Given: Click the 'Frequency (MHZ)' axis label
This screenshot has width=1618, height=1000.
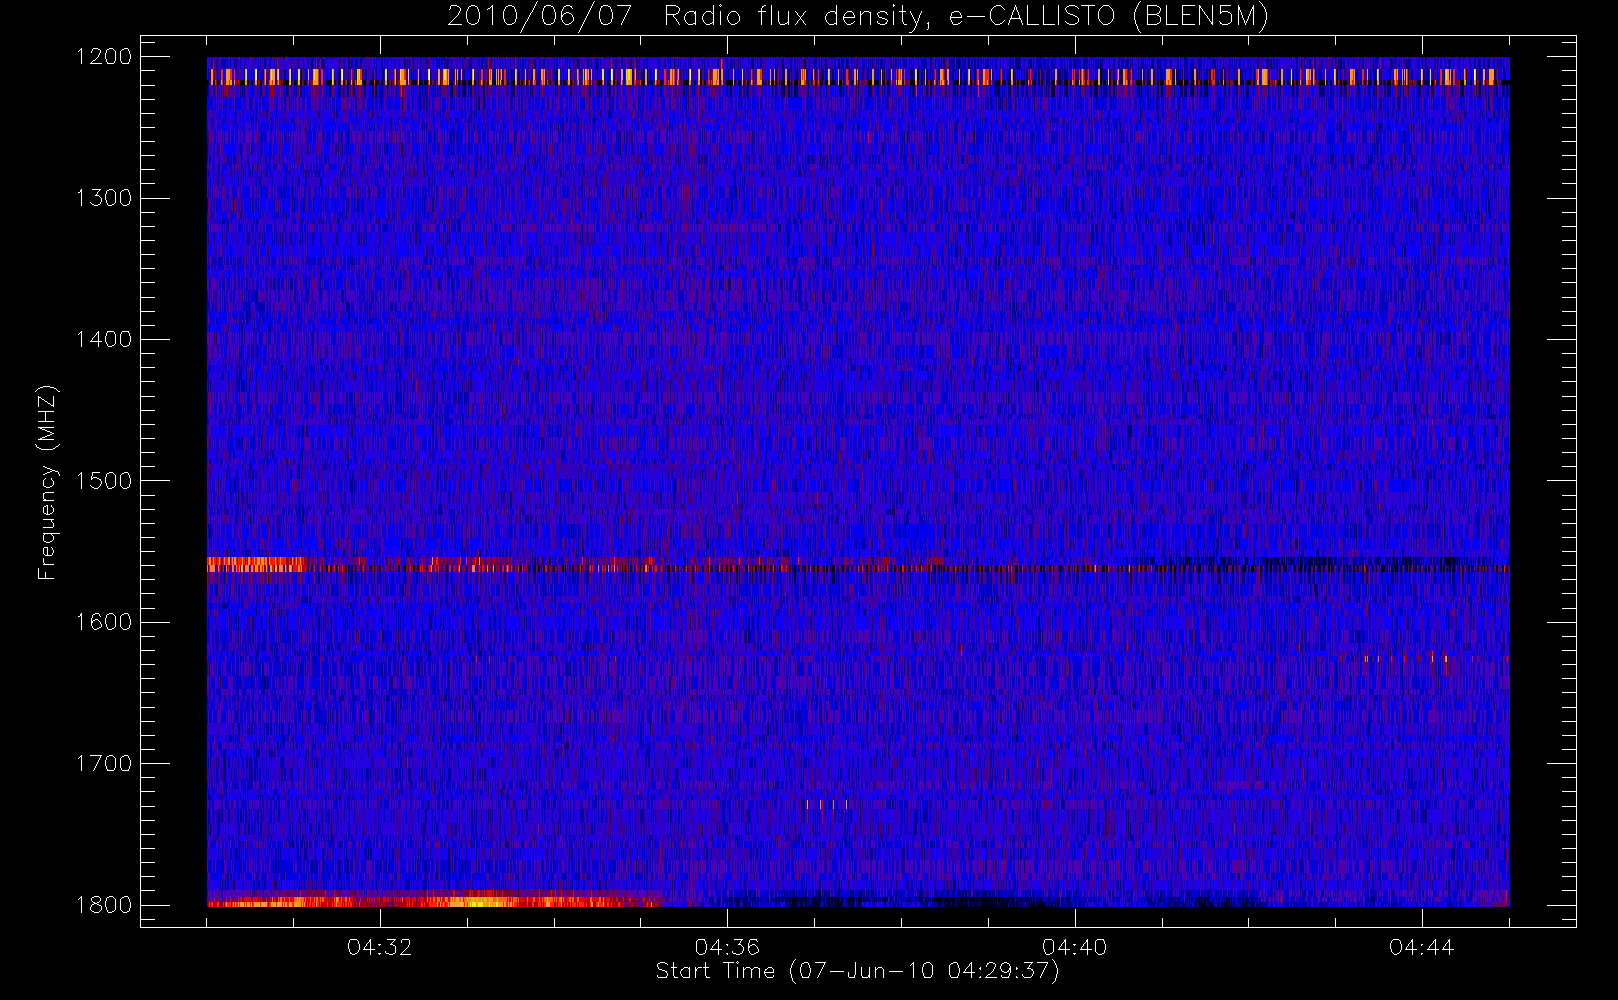Looking at the screenshot, I should tap(47, 482).
